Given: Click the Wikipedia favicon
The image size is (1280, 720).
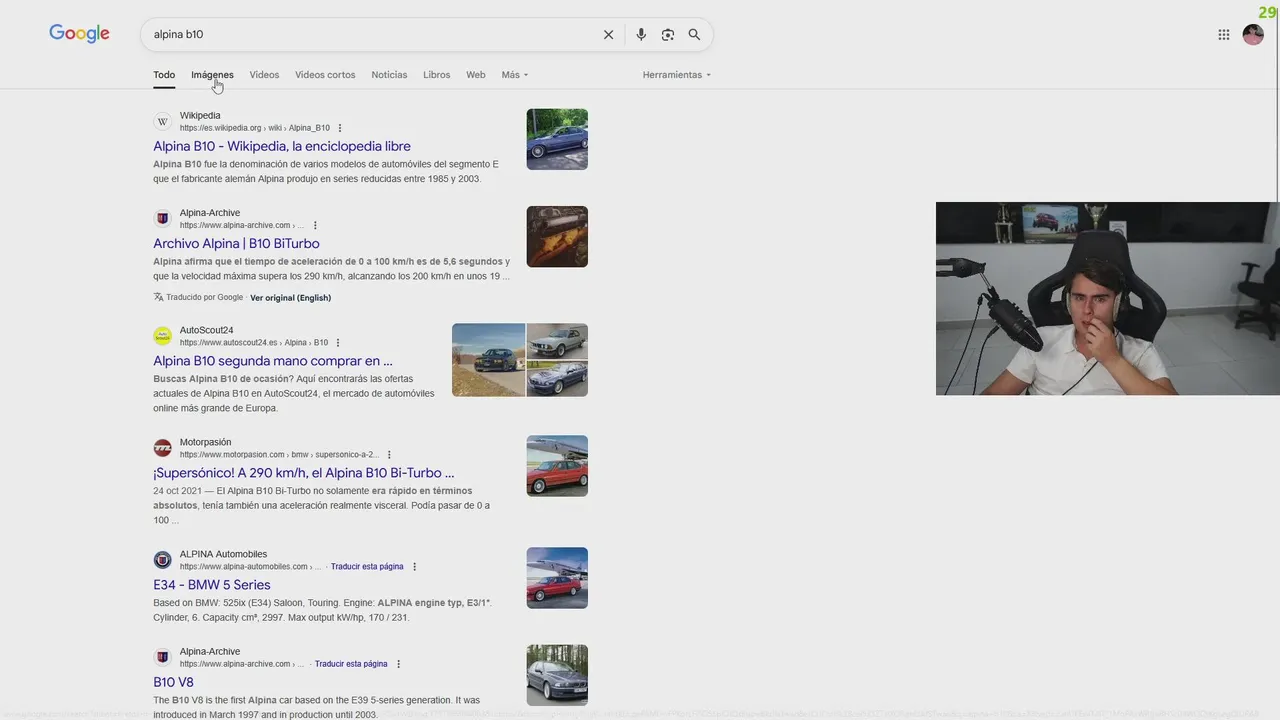Looking at the screenshot, I should [x=162, y=122].
